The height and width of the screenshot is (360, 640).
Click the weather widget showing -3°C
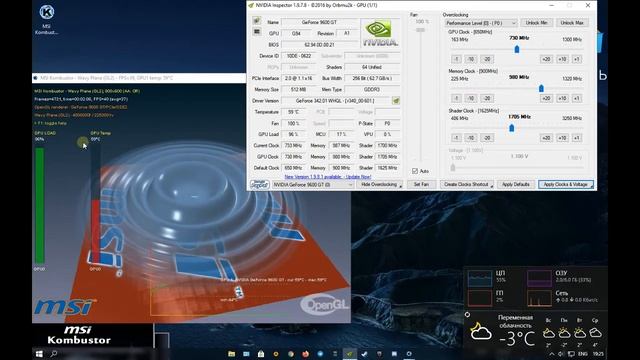click(536, 331)
